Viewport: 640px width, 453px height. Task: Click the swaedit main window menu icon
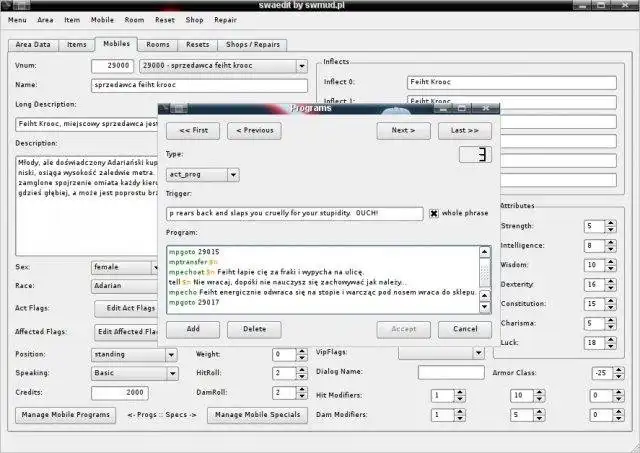tap(7, 6)
